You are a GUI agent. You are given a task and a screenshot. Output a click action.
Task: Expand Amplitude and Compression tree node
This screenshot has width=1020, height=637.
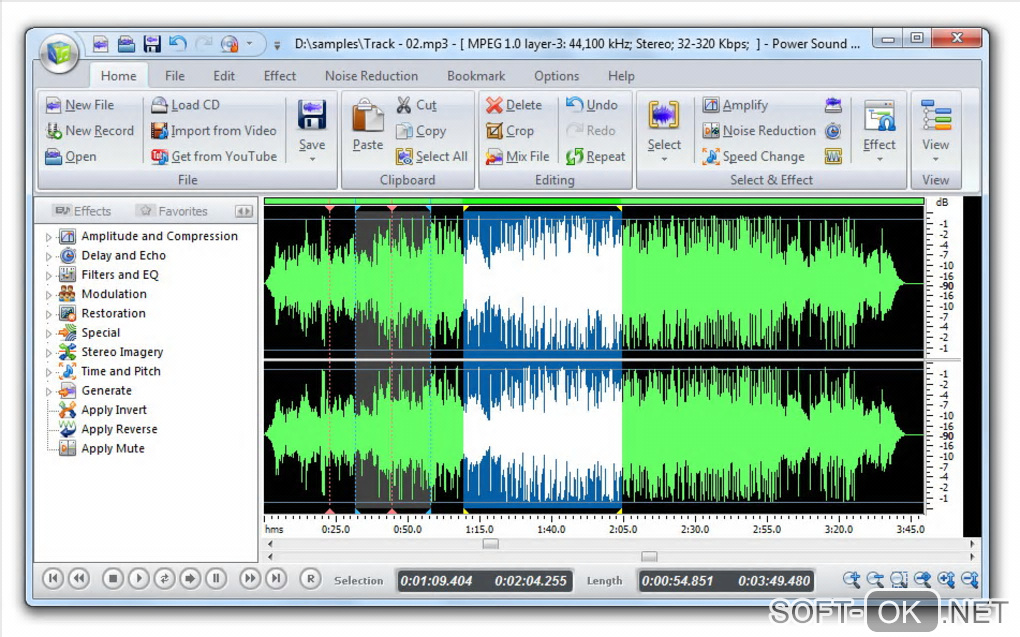(48, 237)
